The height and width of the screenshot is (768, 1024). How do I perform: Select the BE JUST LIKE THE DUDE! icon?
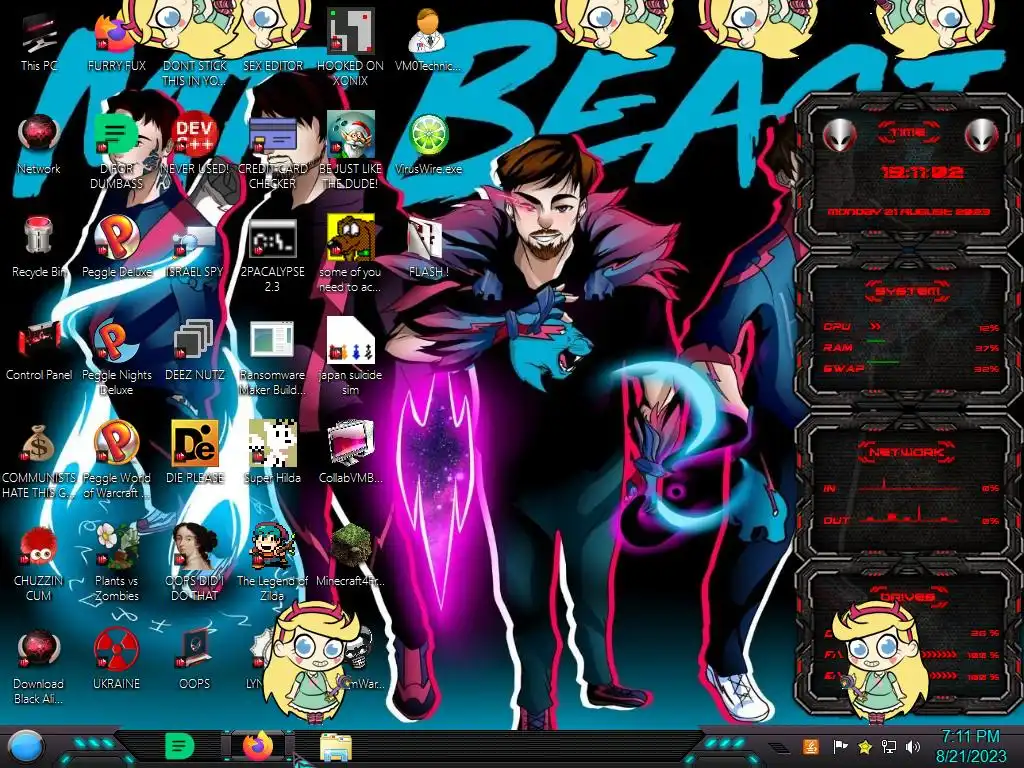tap(351, 150)
